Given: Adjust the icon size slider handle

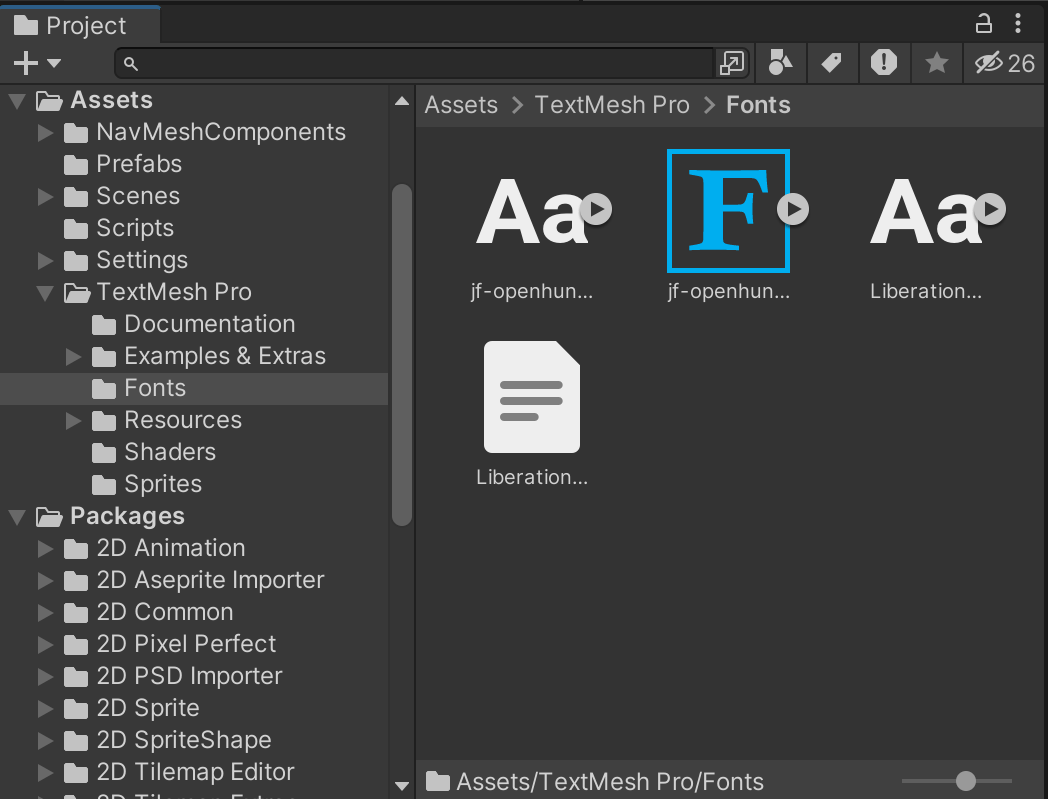Looking at the screenshot, I should (966, 780).
